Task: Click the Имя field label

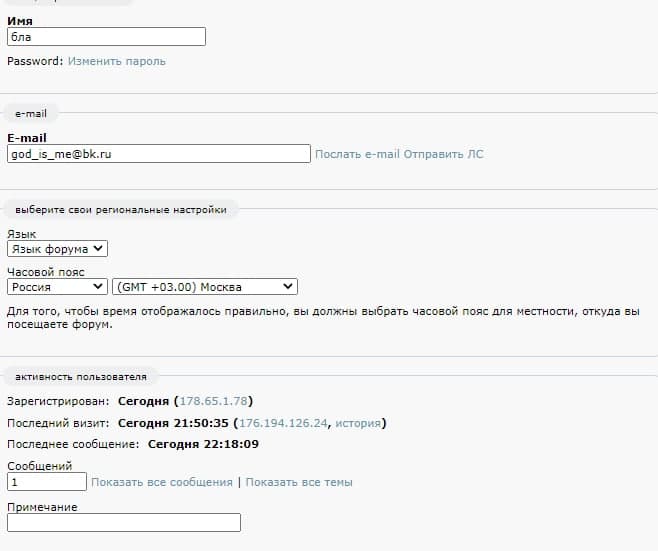Action: click(20, 21)
